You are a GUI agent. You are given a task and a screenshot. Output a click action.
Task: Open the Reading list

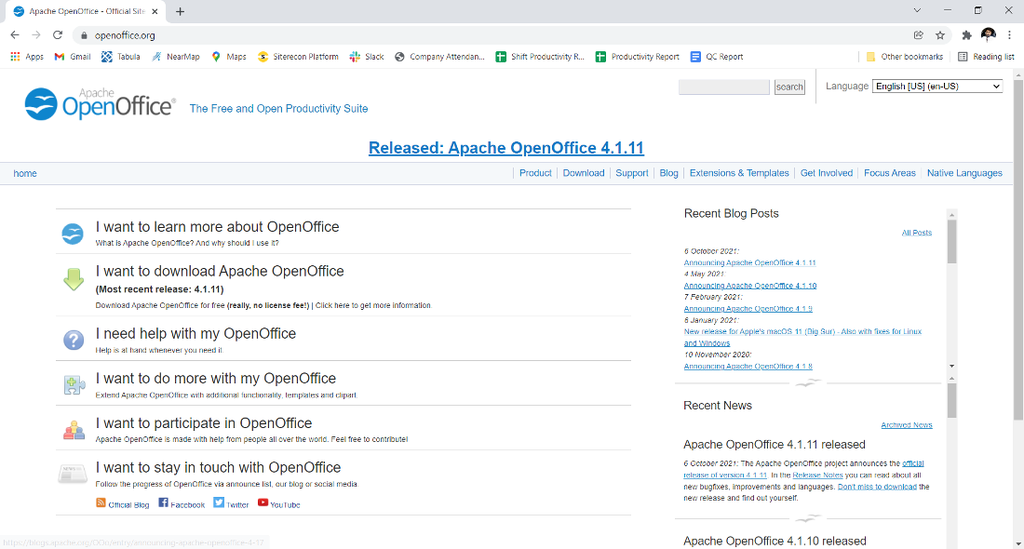coord(986,57)
